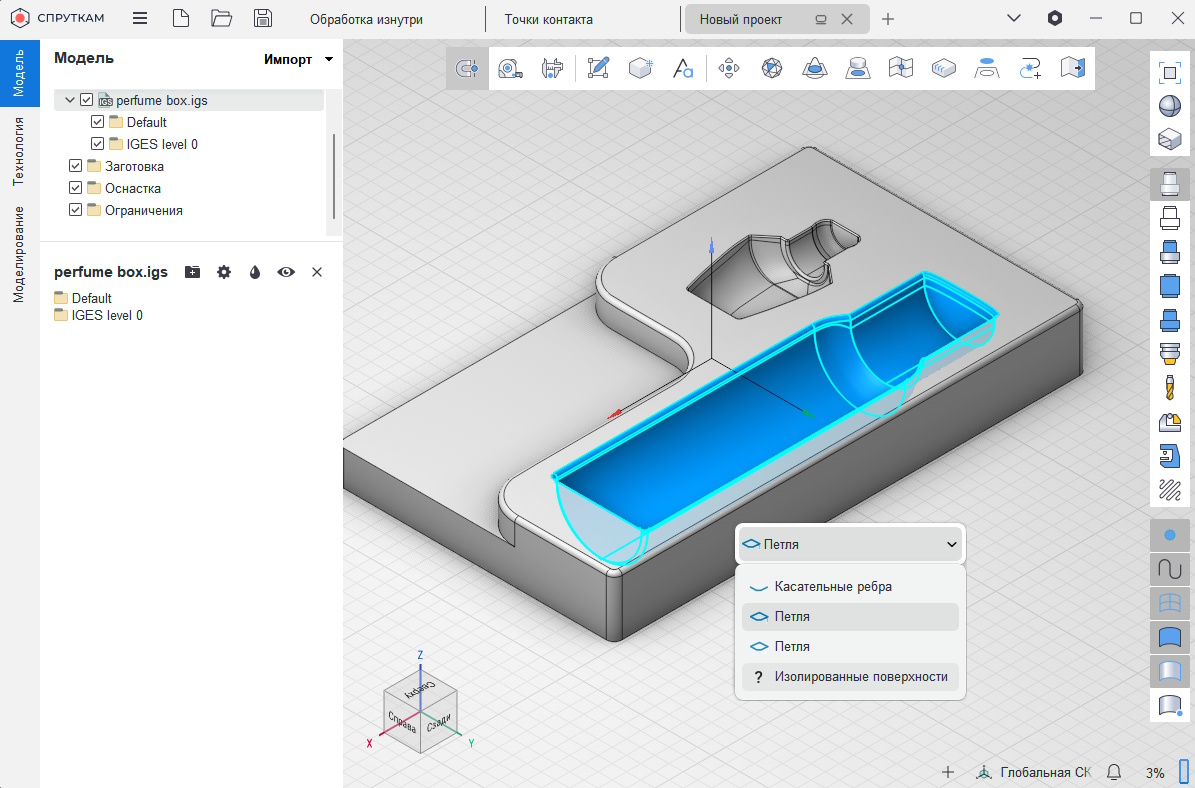
Task: Click the orientation cube in the viewport
Action: 420,710
